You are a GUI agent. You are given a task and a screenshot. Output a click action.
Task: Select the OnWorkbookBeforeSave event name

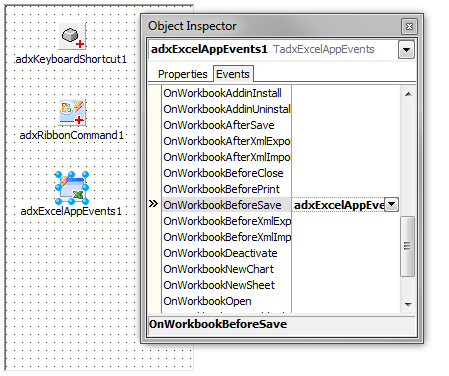[222, 205]
